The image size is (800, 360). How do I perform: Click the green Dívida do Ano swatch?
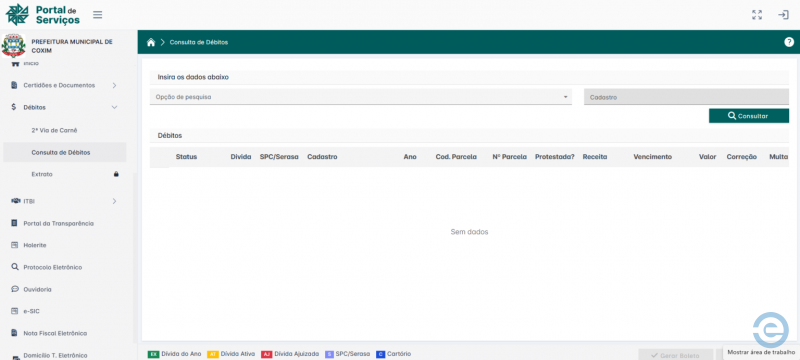click(x=153, y=354)
